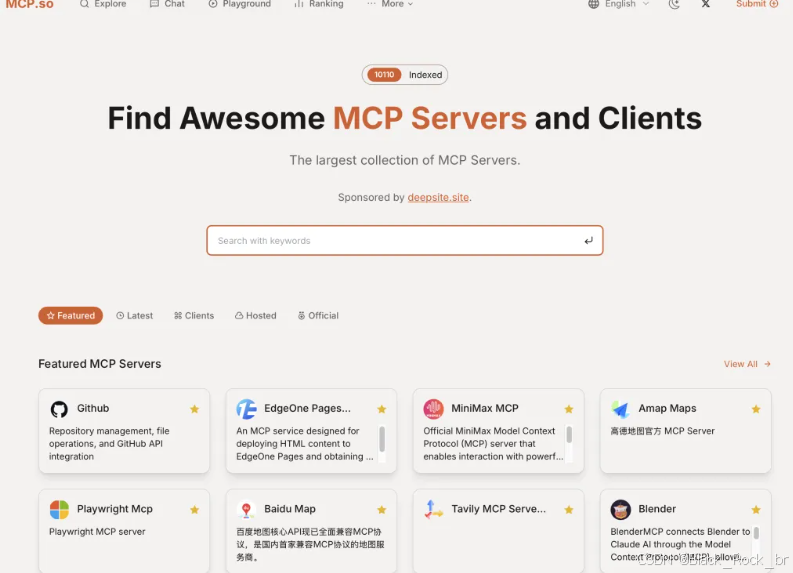Switch to the Hosted tab
The height and width of the screenshot is (573, 793).
click(255, 316)
